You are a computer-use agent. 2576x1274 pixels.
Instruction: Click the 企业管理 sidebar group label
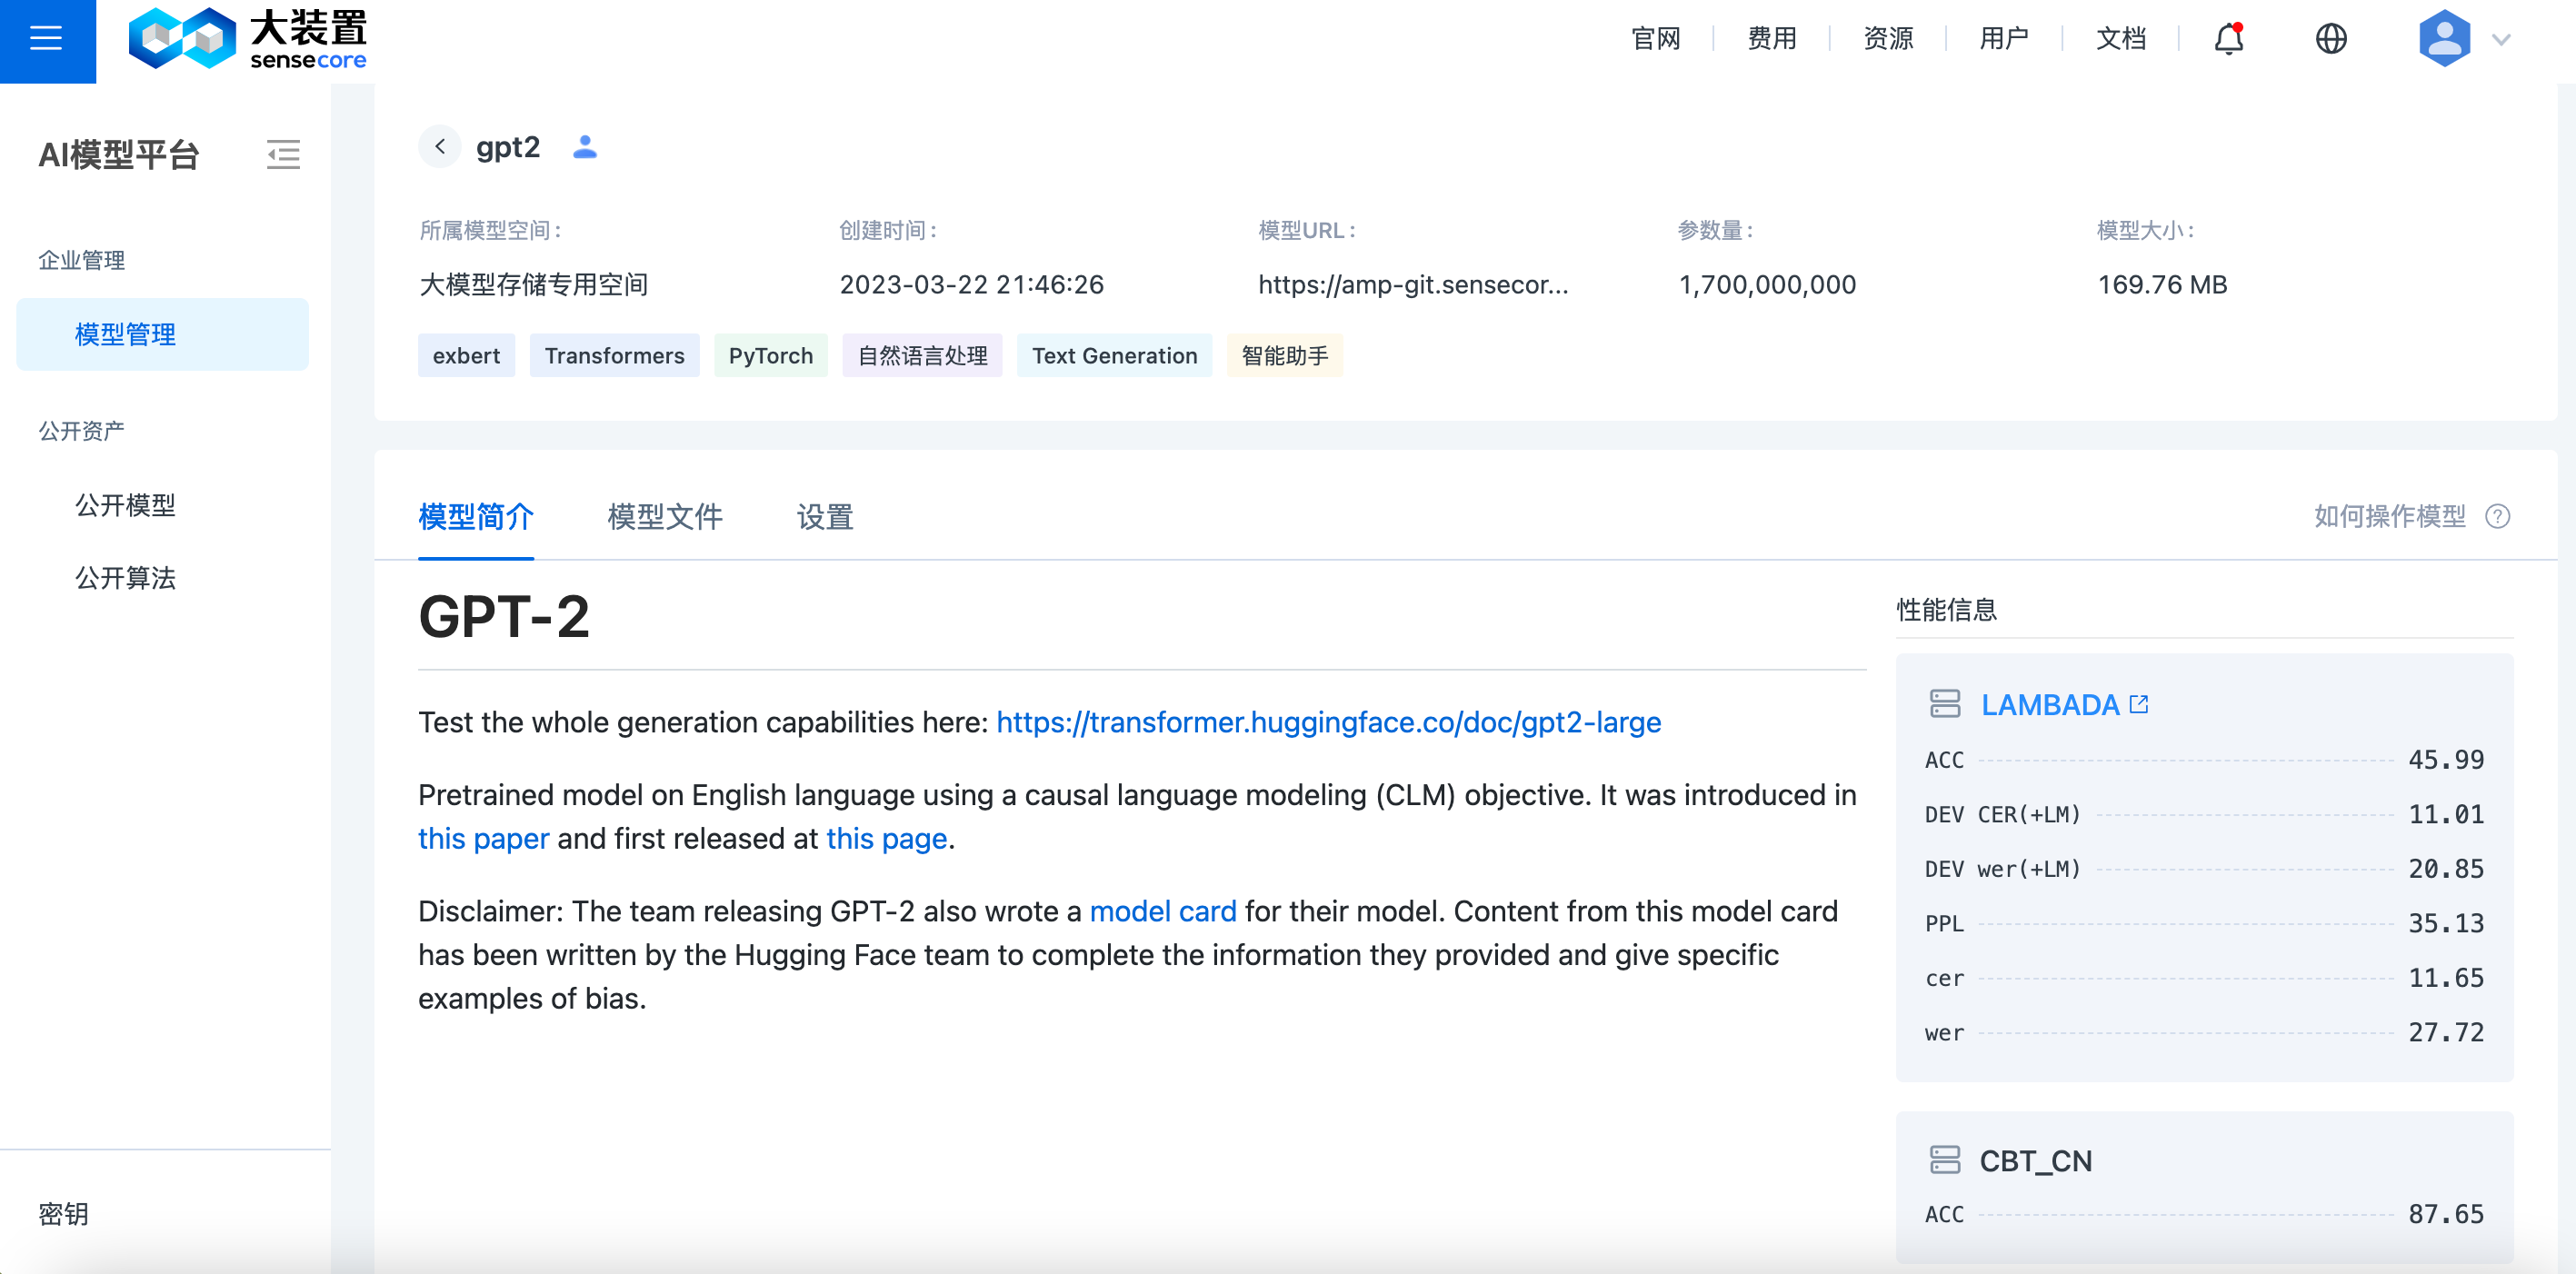(82, 260)
